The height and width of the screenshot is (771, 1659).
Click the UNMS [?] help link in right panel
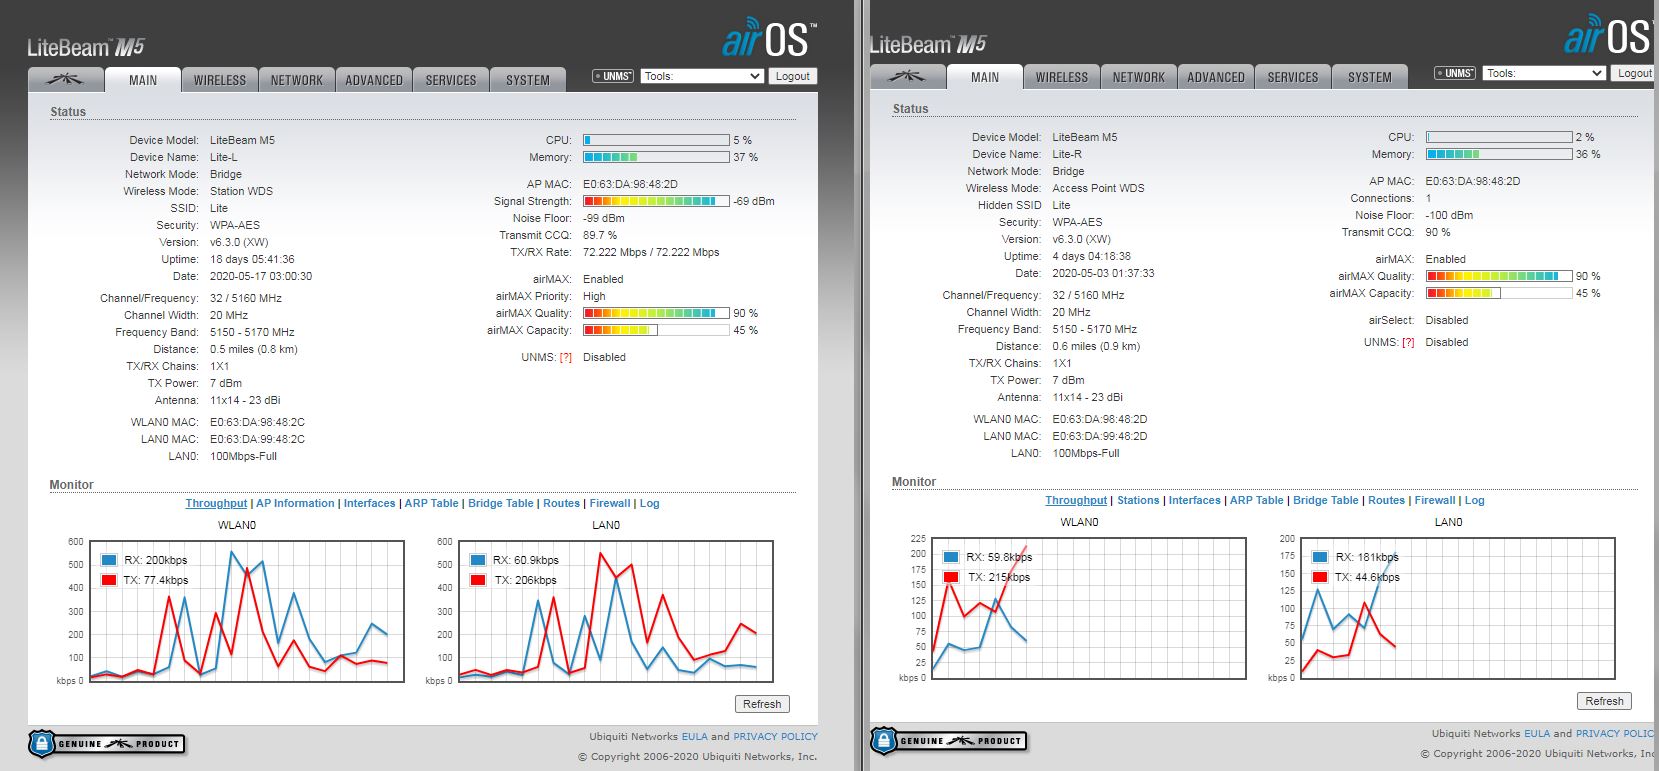point(1408,343)
